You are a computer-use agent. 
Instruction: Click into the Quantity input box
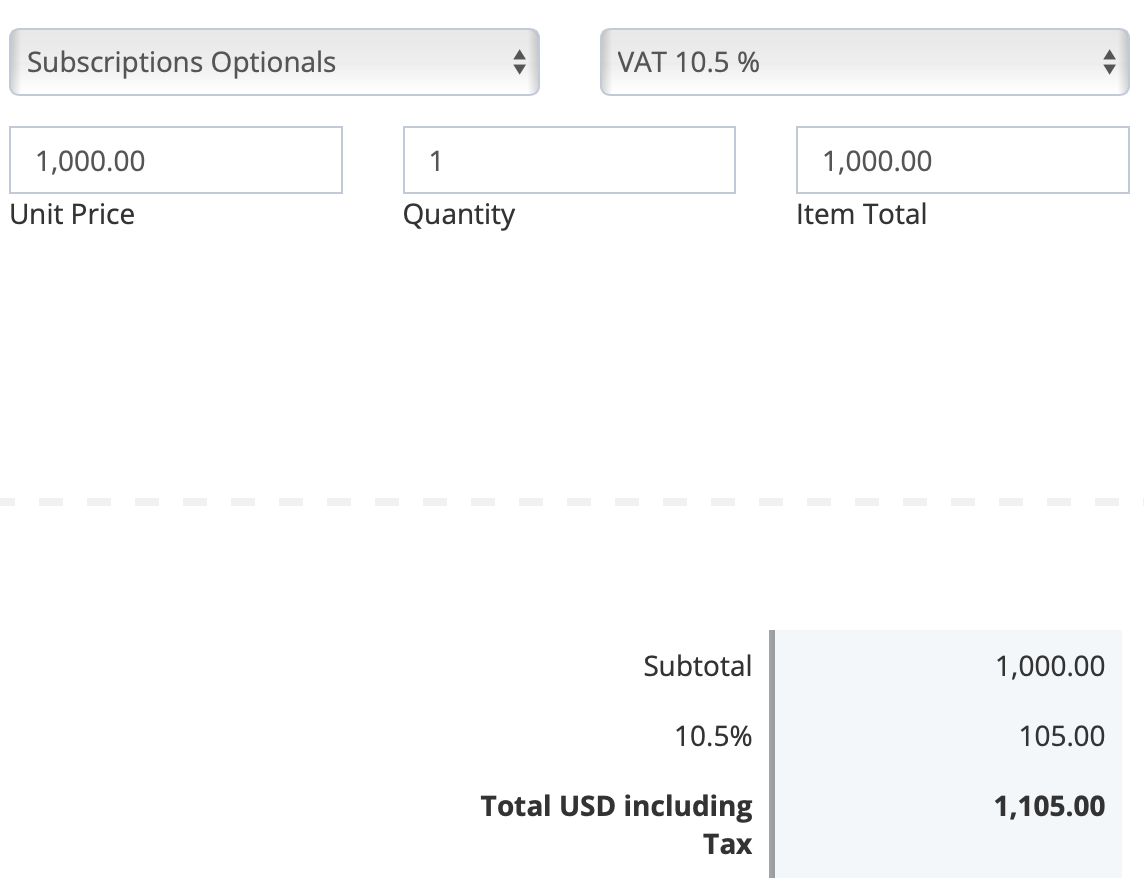[x=569, y=160]
